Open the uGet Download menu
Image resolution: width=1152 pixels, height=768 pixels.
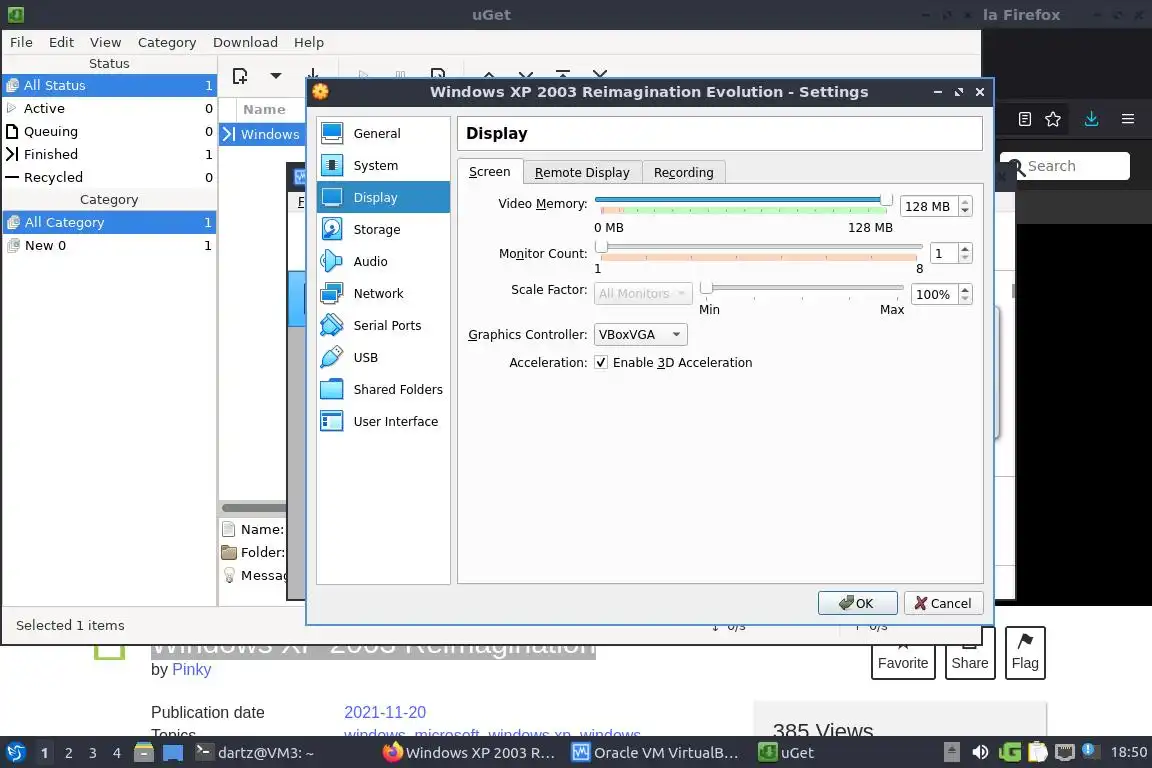point(245,42)
